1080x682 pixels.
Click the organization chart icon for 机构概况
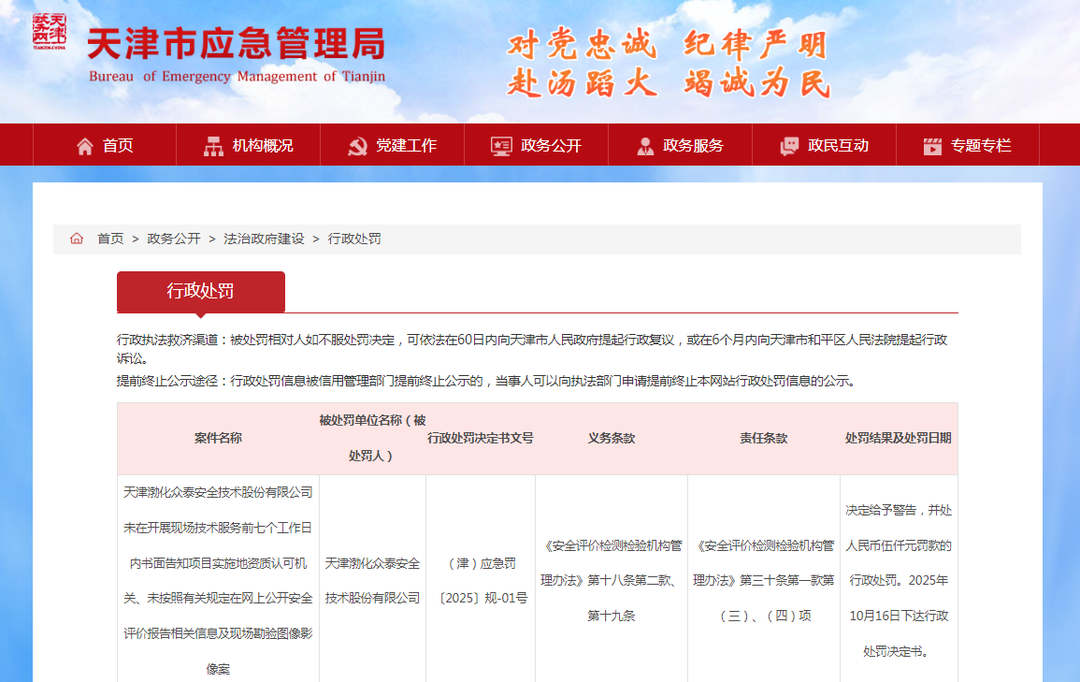[213, 146]
